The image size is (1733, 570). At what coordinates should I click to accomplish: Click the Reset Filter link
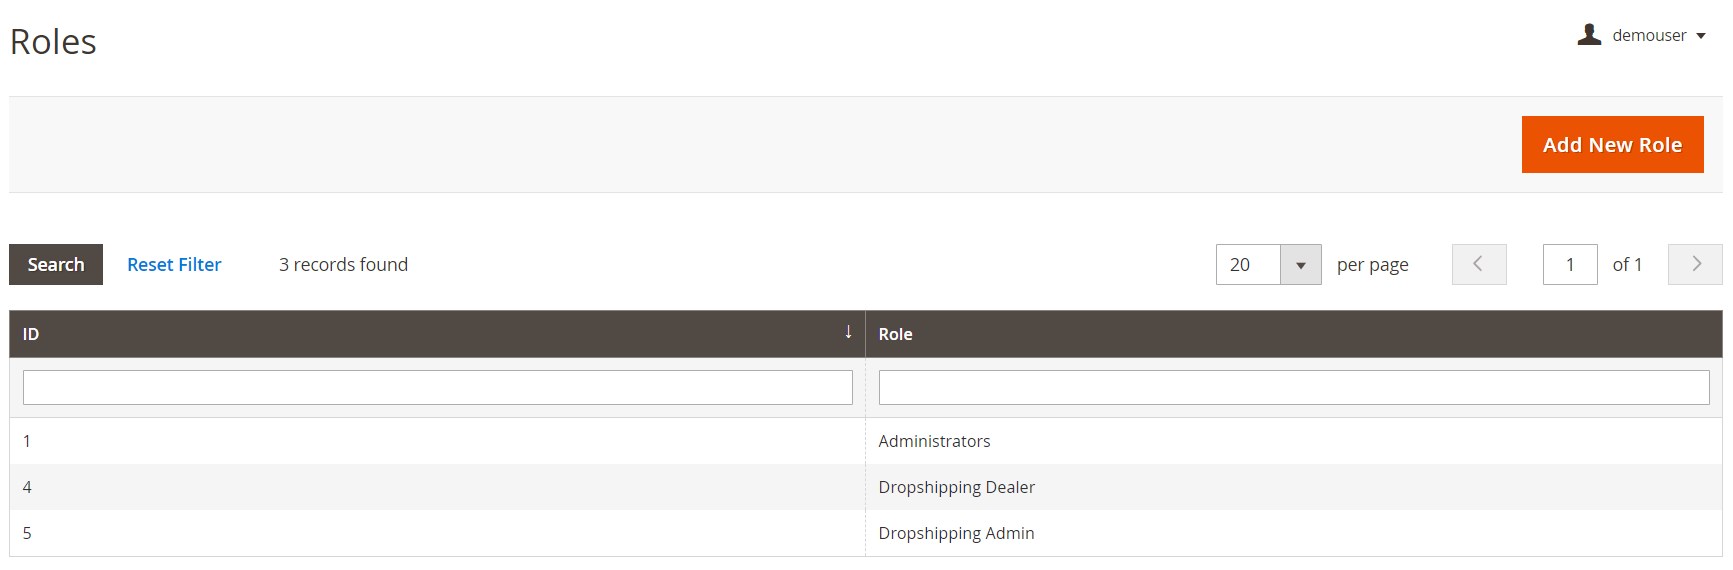[174, 264]
